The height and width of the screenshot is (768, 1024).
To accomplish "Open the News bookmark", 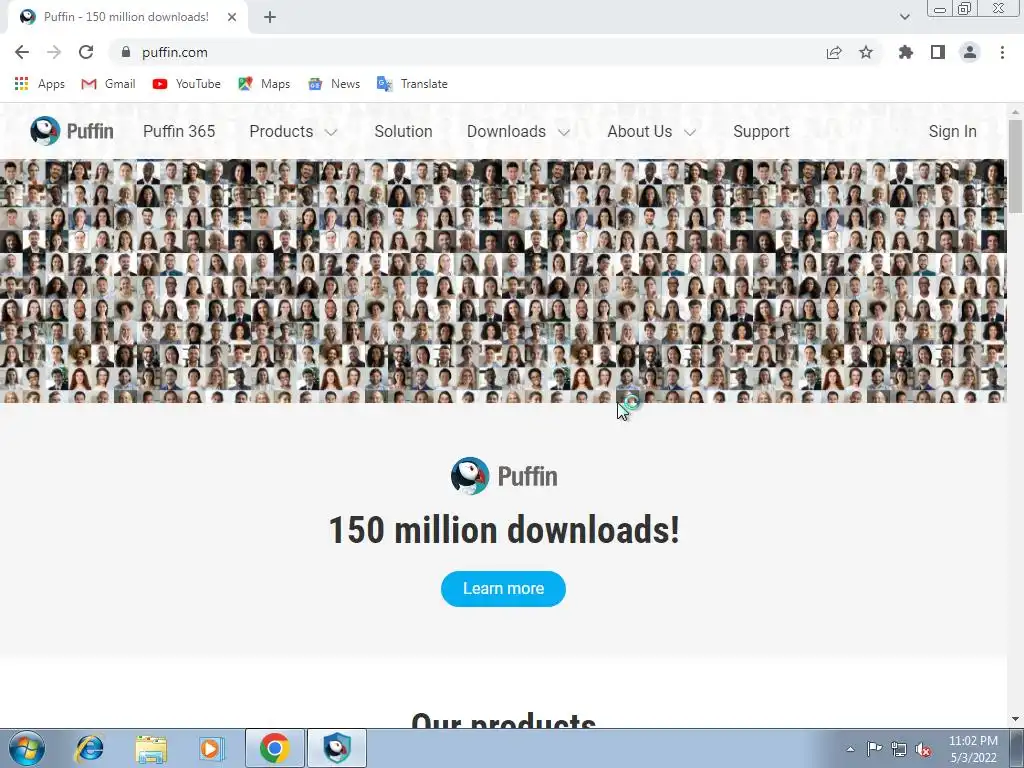I will click(334, 84).
